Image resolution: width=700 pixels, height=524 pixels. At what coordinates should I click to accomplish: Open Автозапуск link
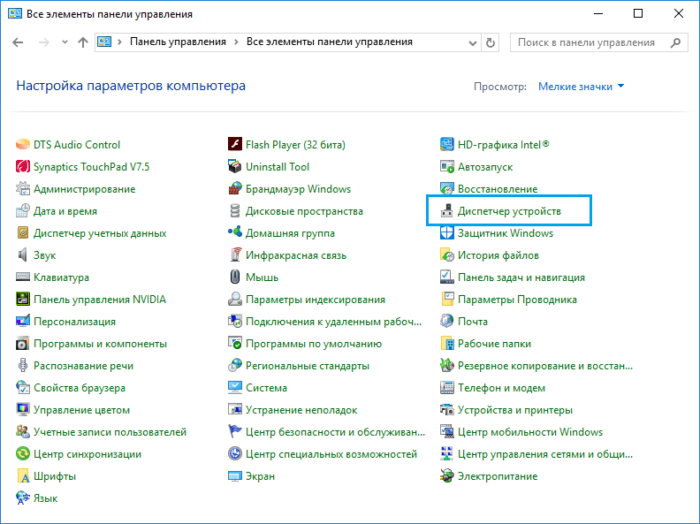(x=485, y=167)
